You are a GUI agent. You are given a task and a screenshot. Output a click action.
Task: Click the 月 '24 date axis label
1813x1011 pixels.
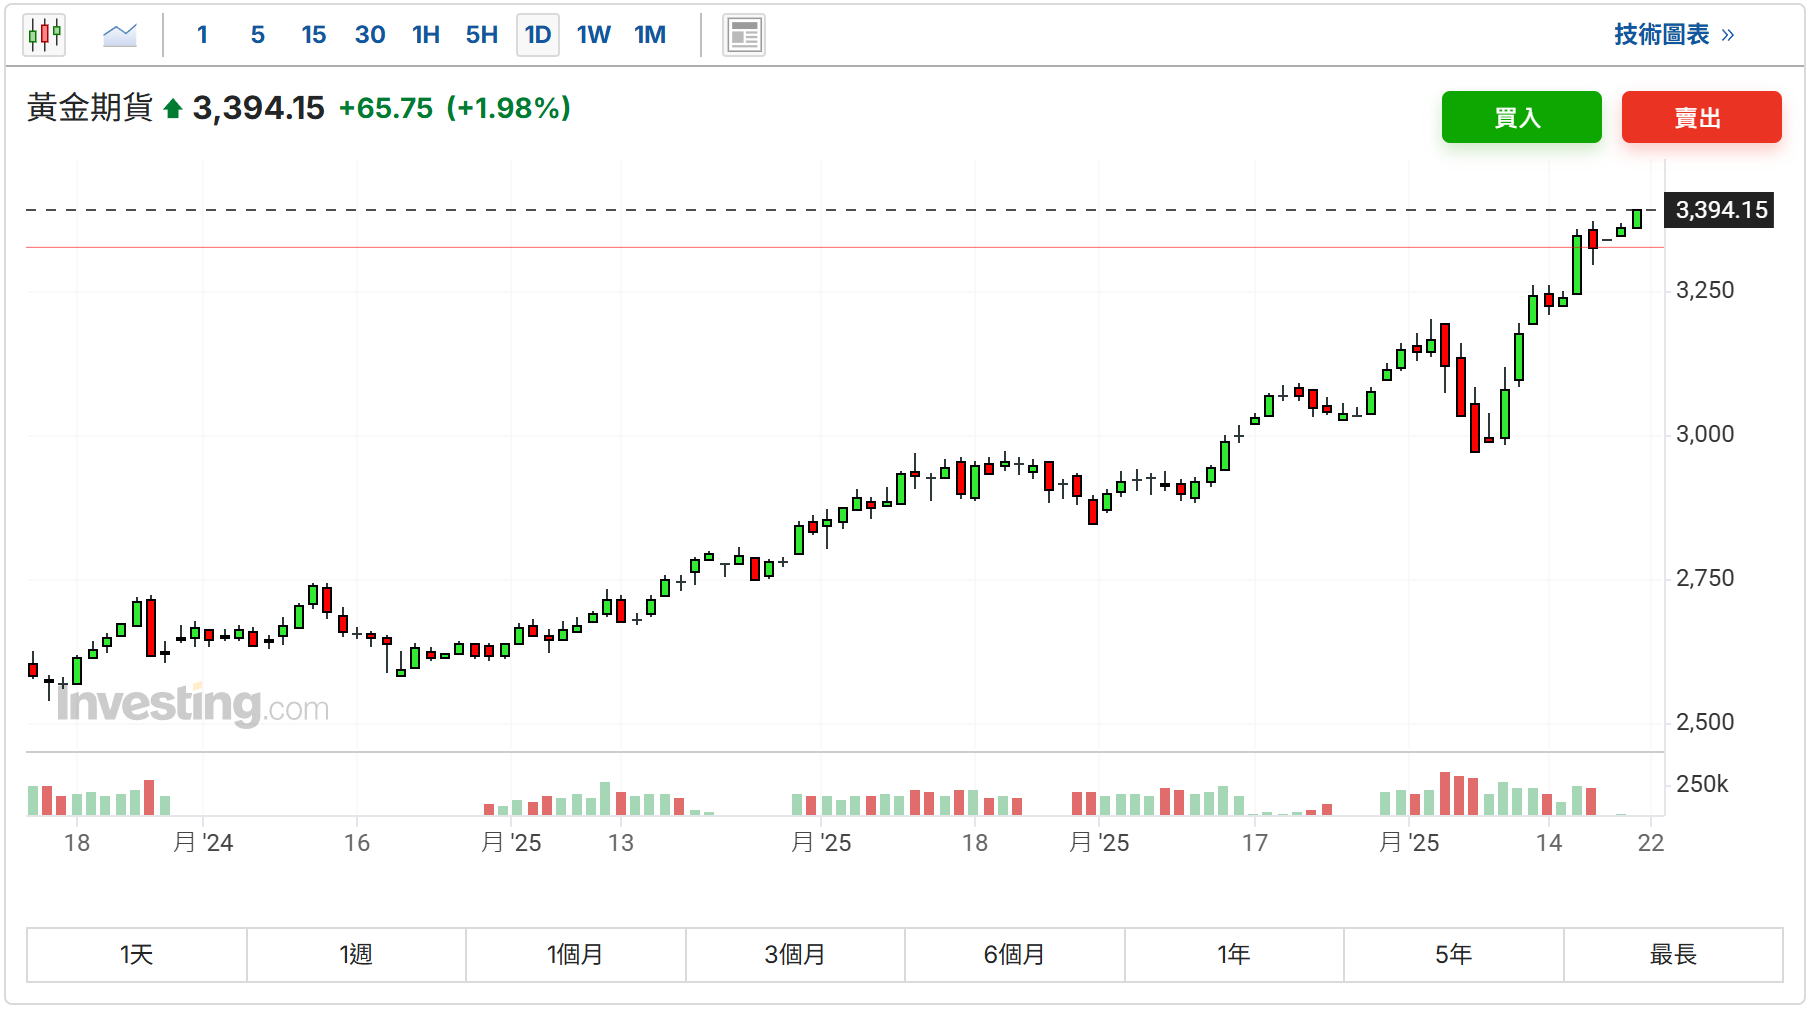tap(203, 843)
